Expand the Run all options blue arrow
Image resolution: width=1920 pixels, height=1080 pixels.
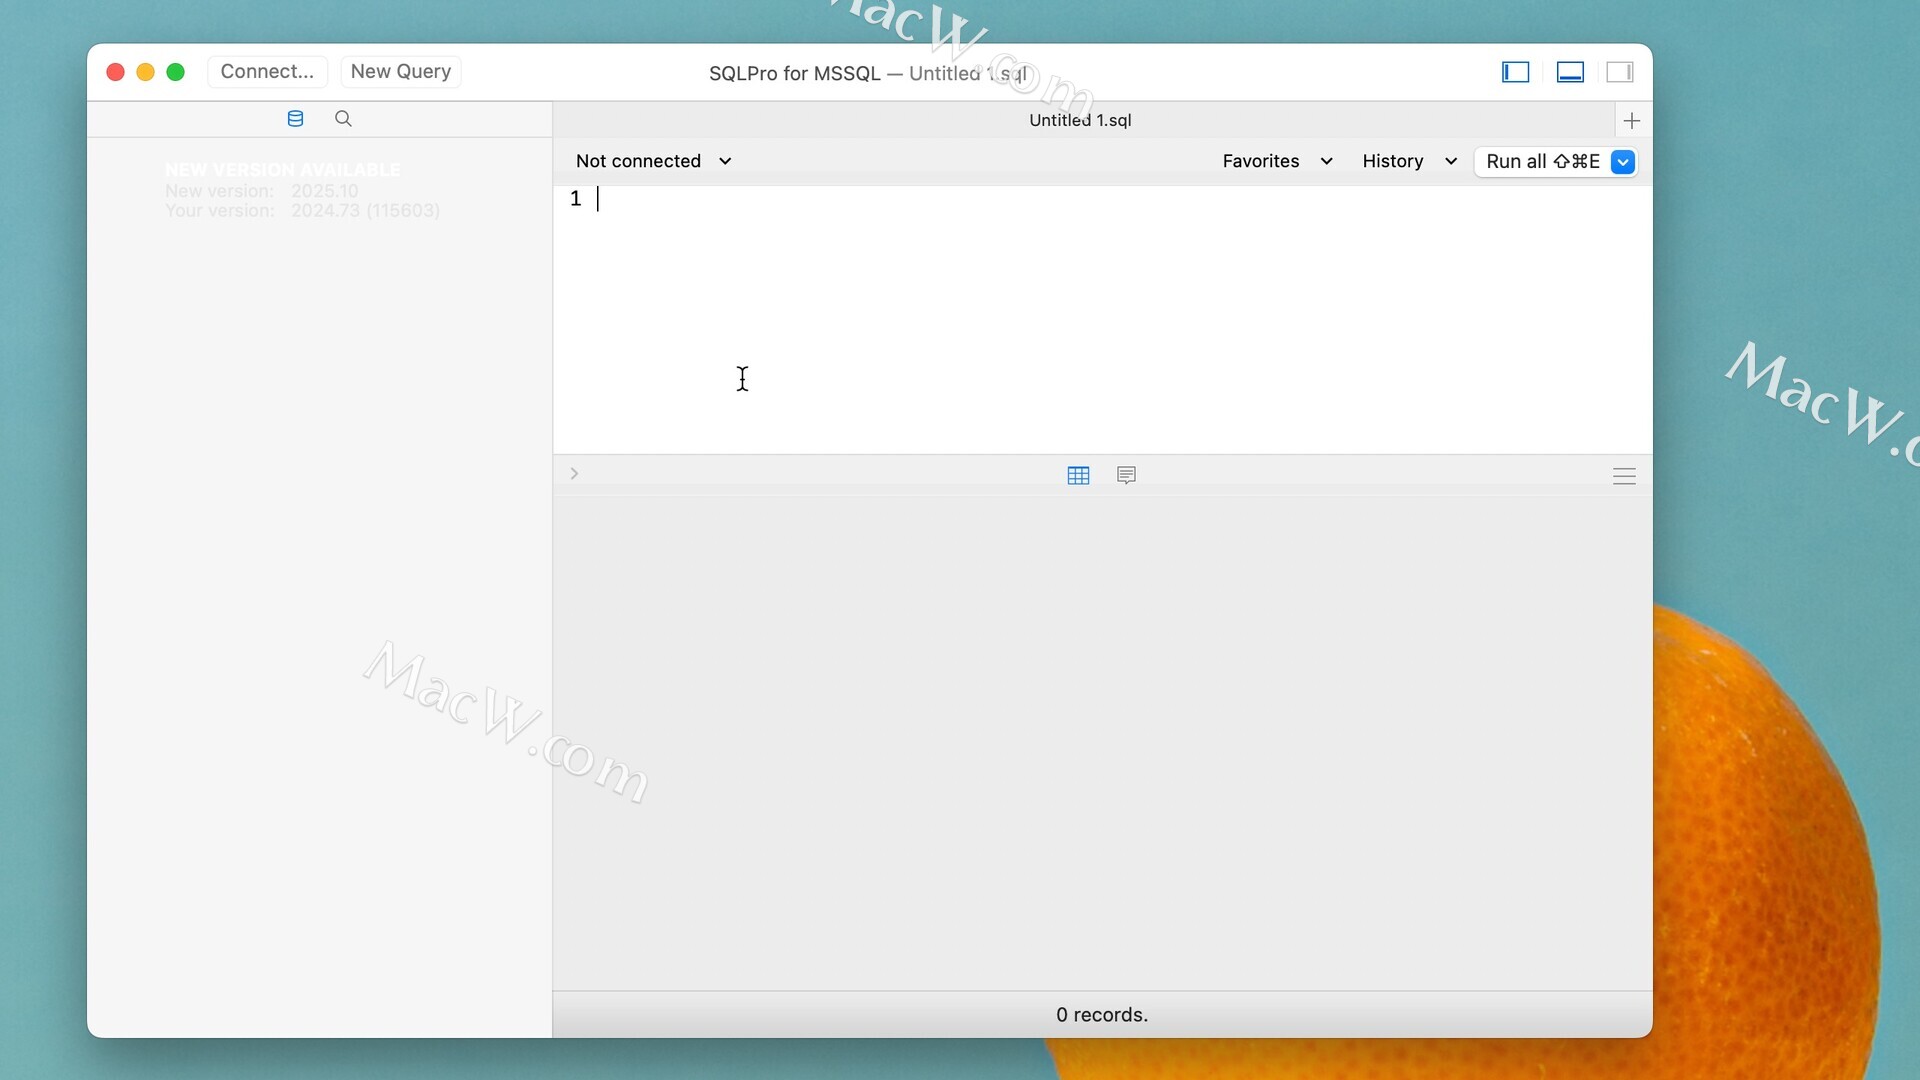(x=1623, y=162)
